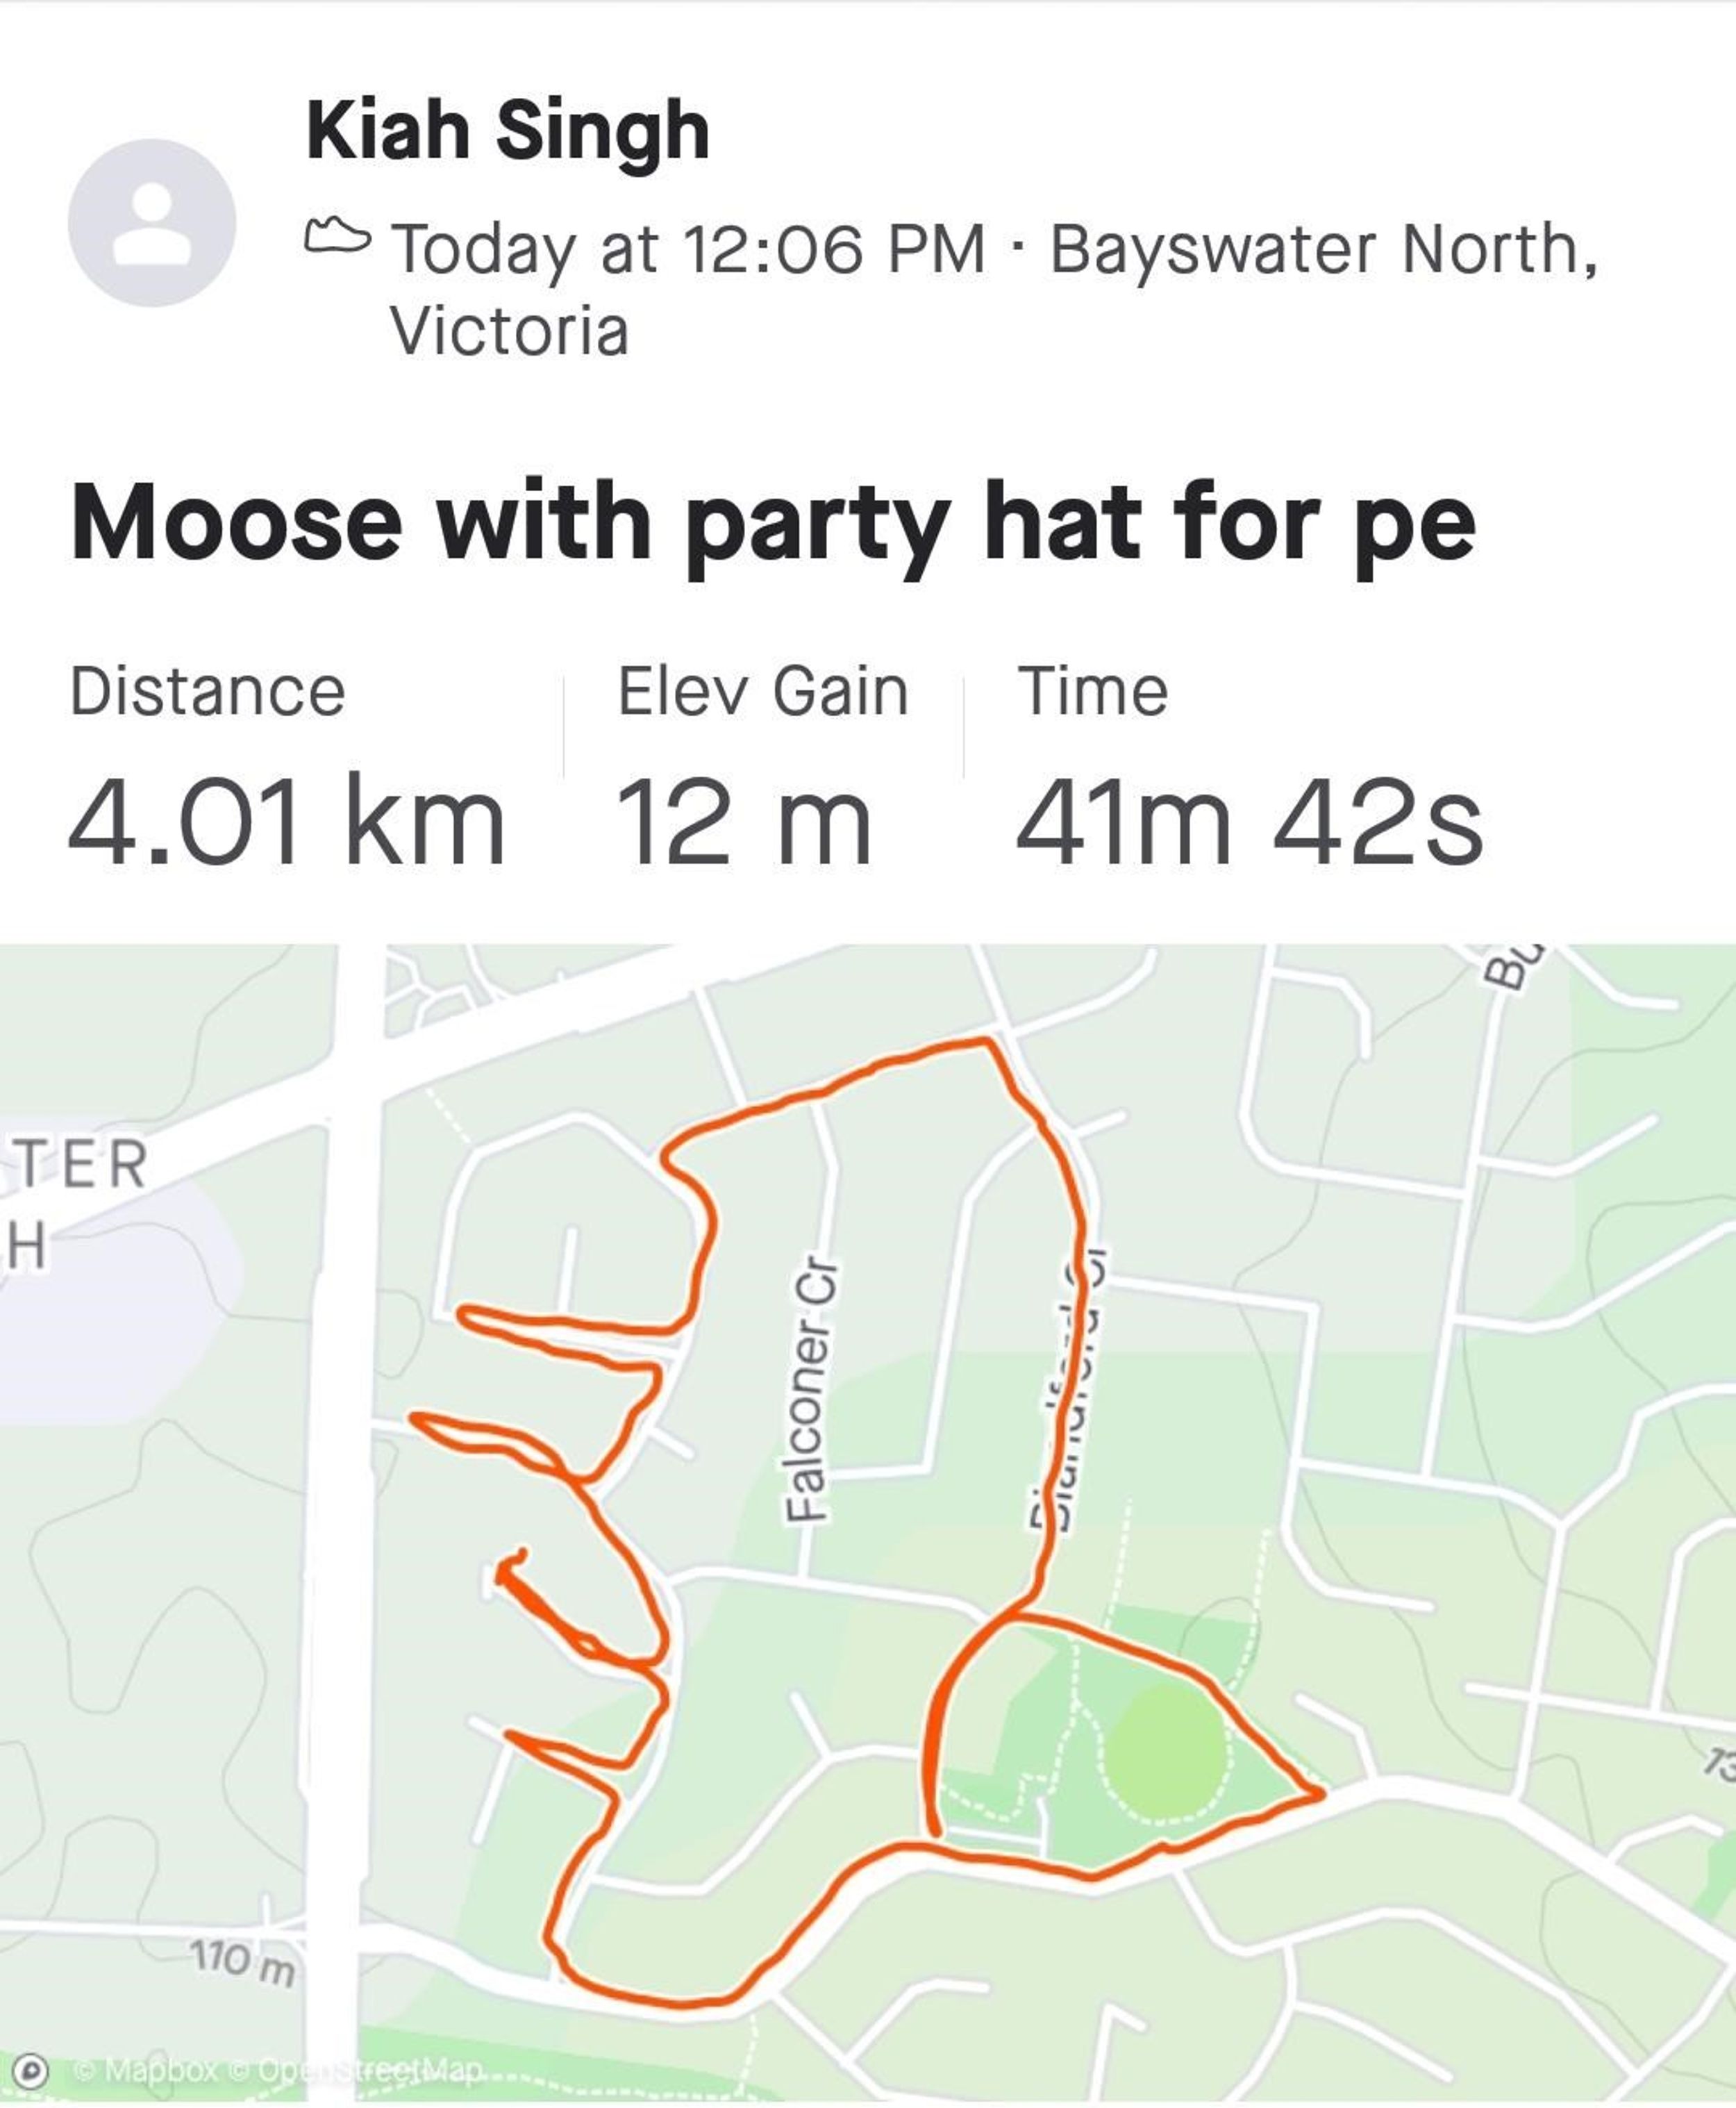Open Kiah Singh's profile name
This screenshot has height=2108, width=1736.
[508, 131]
